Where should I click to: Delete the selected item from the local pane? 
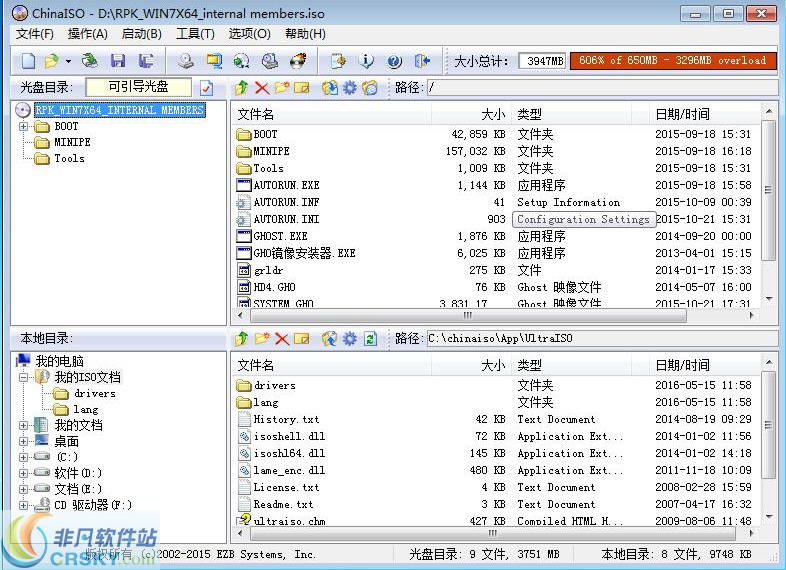tap(282, 339)
